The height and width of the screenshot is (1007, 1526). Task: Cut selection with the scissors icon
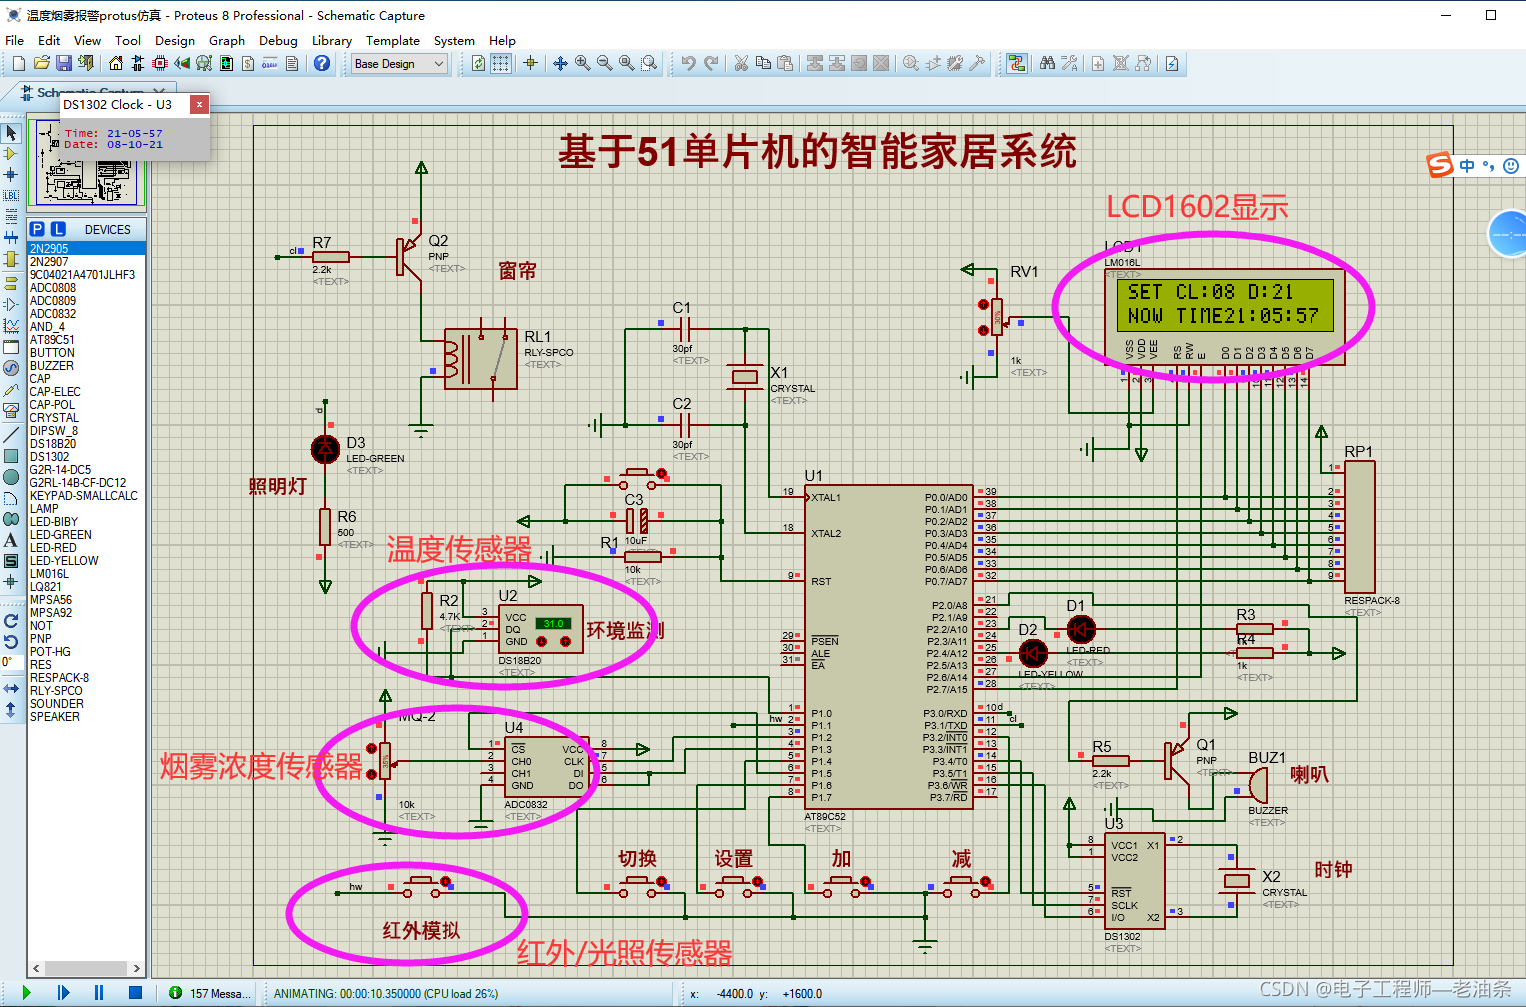pyautogui.click(x=741, y=63)
